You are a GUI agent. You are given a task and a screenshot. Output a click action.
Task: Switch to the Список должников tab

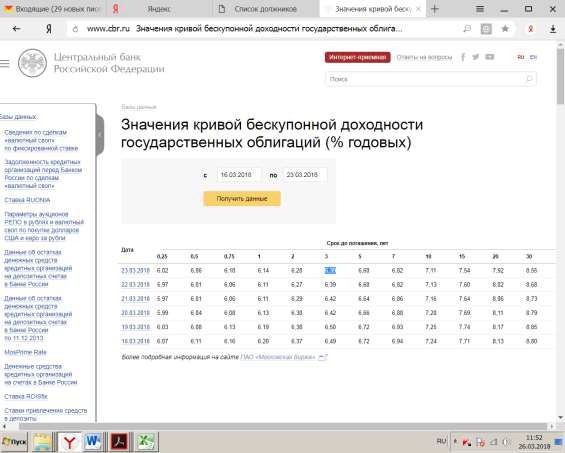coord(265,9)
